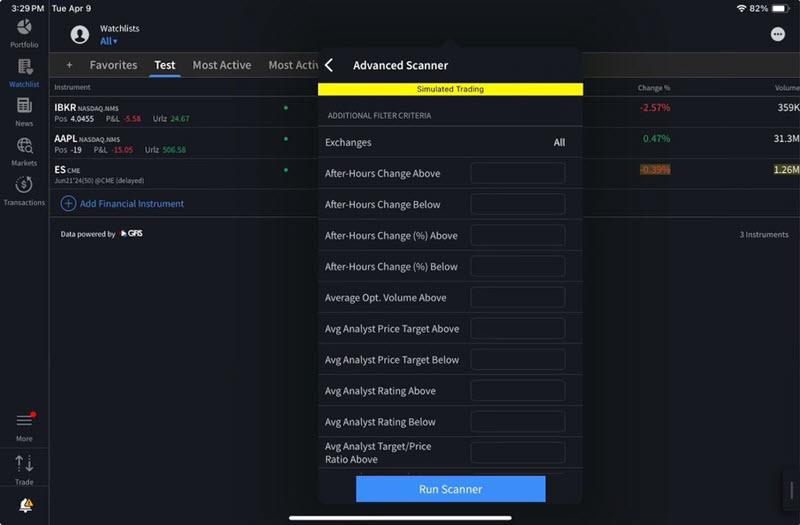Open Transactions from the sidebar
Image resolution: width=800 pixels, height=525 pixels.
pyautogui.click(x=24, y=190)
